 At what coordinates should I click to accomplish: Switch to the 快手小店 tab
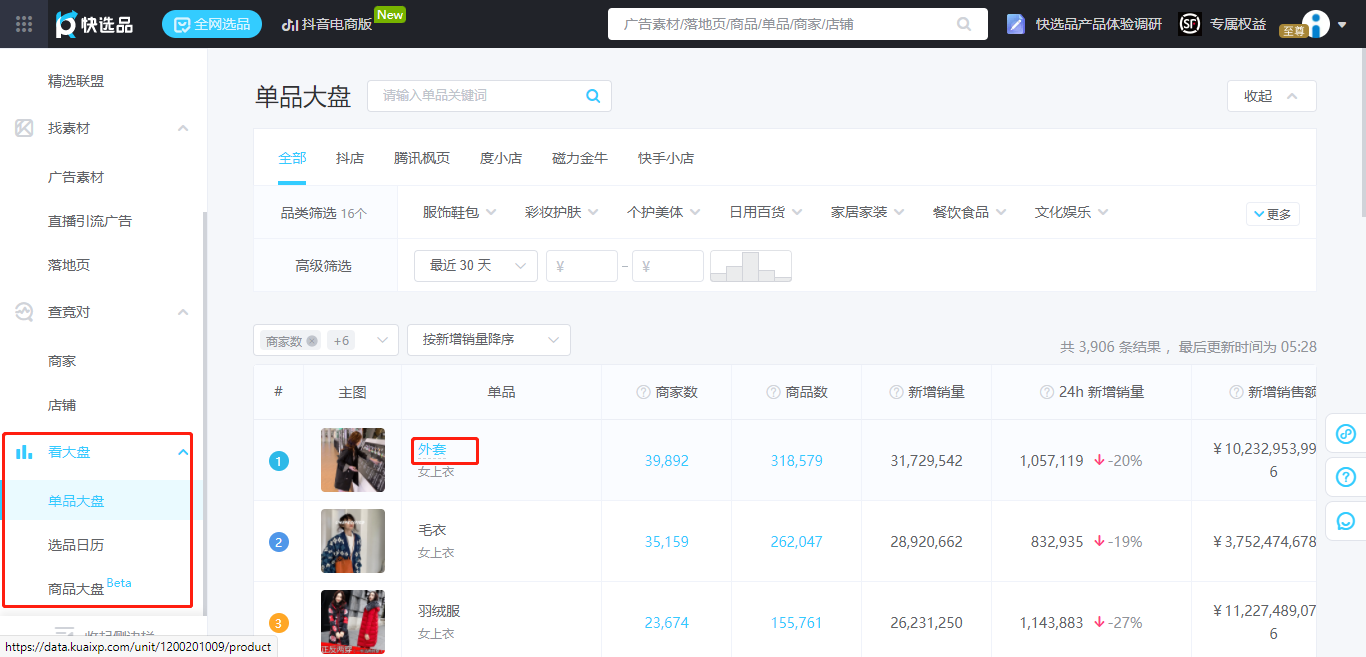click(x=666, y=158)
